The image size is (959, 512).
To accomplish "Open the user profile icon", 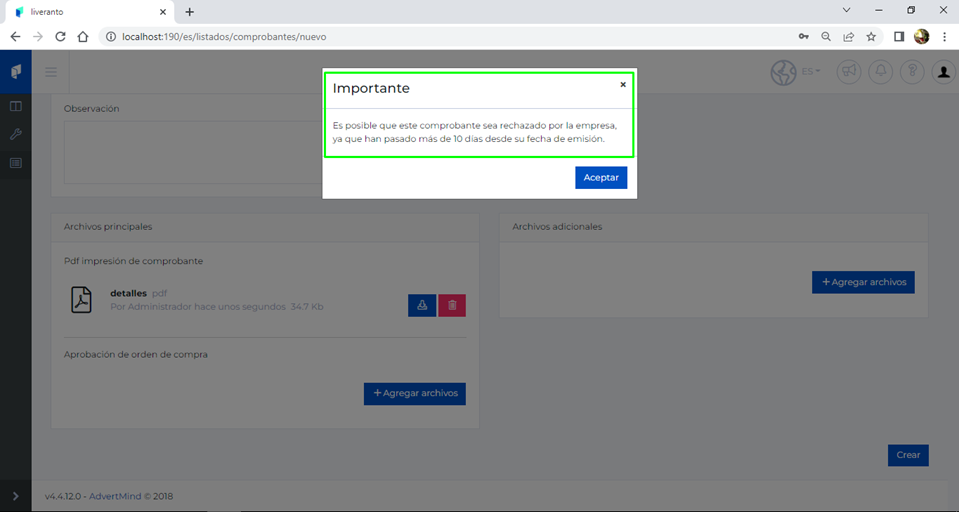I will (942, 72).
